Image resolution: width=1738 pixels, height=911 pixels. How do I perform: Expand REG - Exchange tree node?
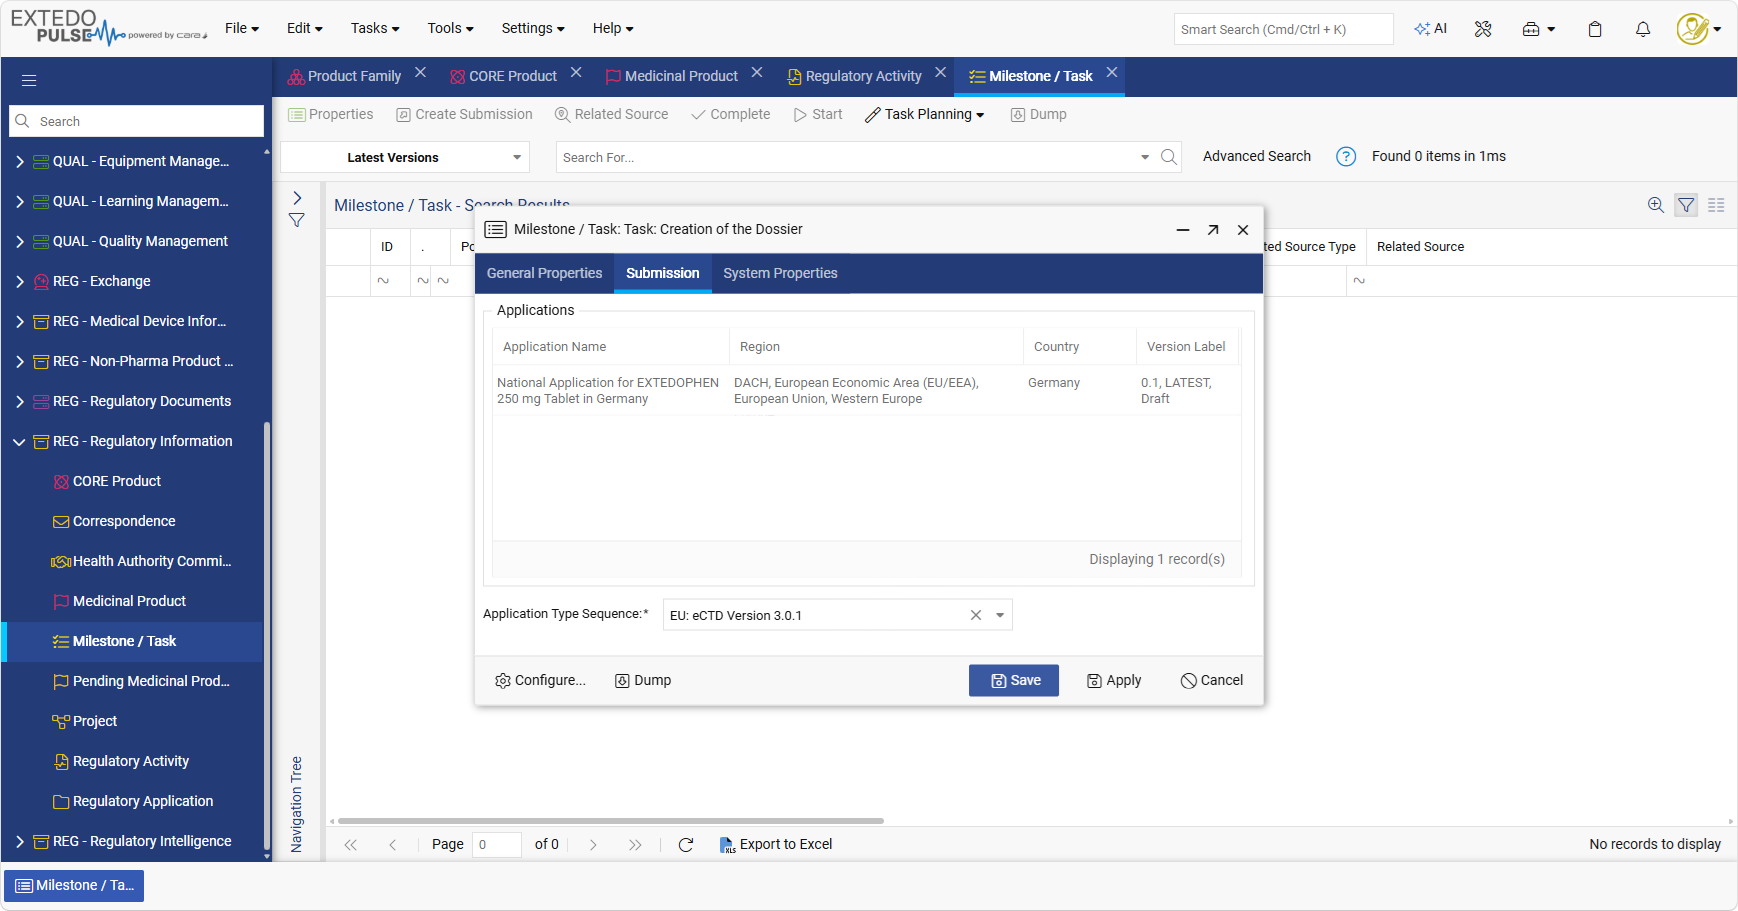point(20,281)
